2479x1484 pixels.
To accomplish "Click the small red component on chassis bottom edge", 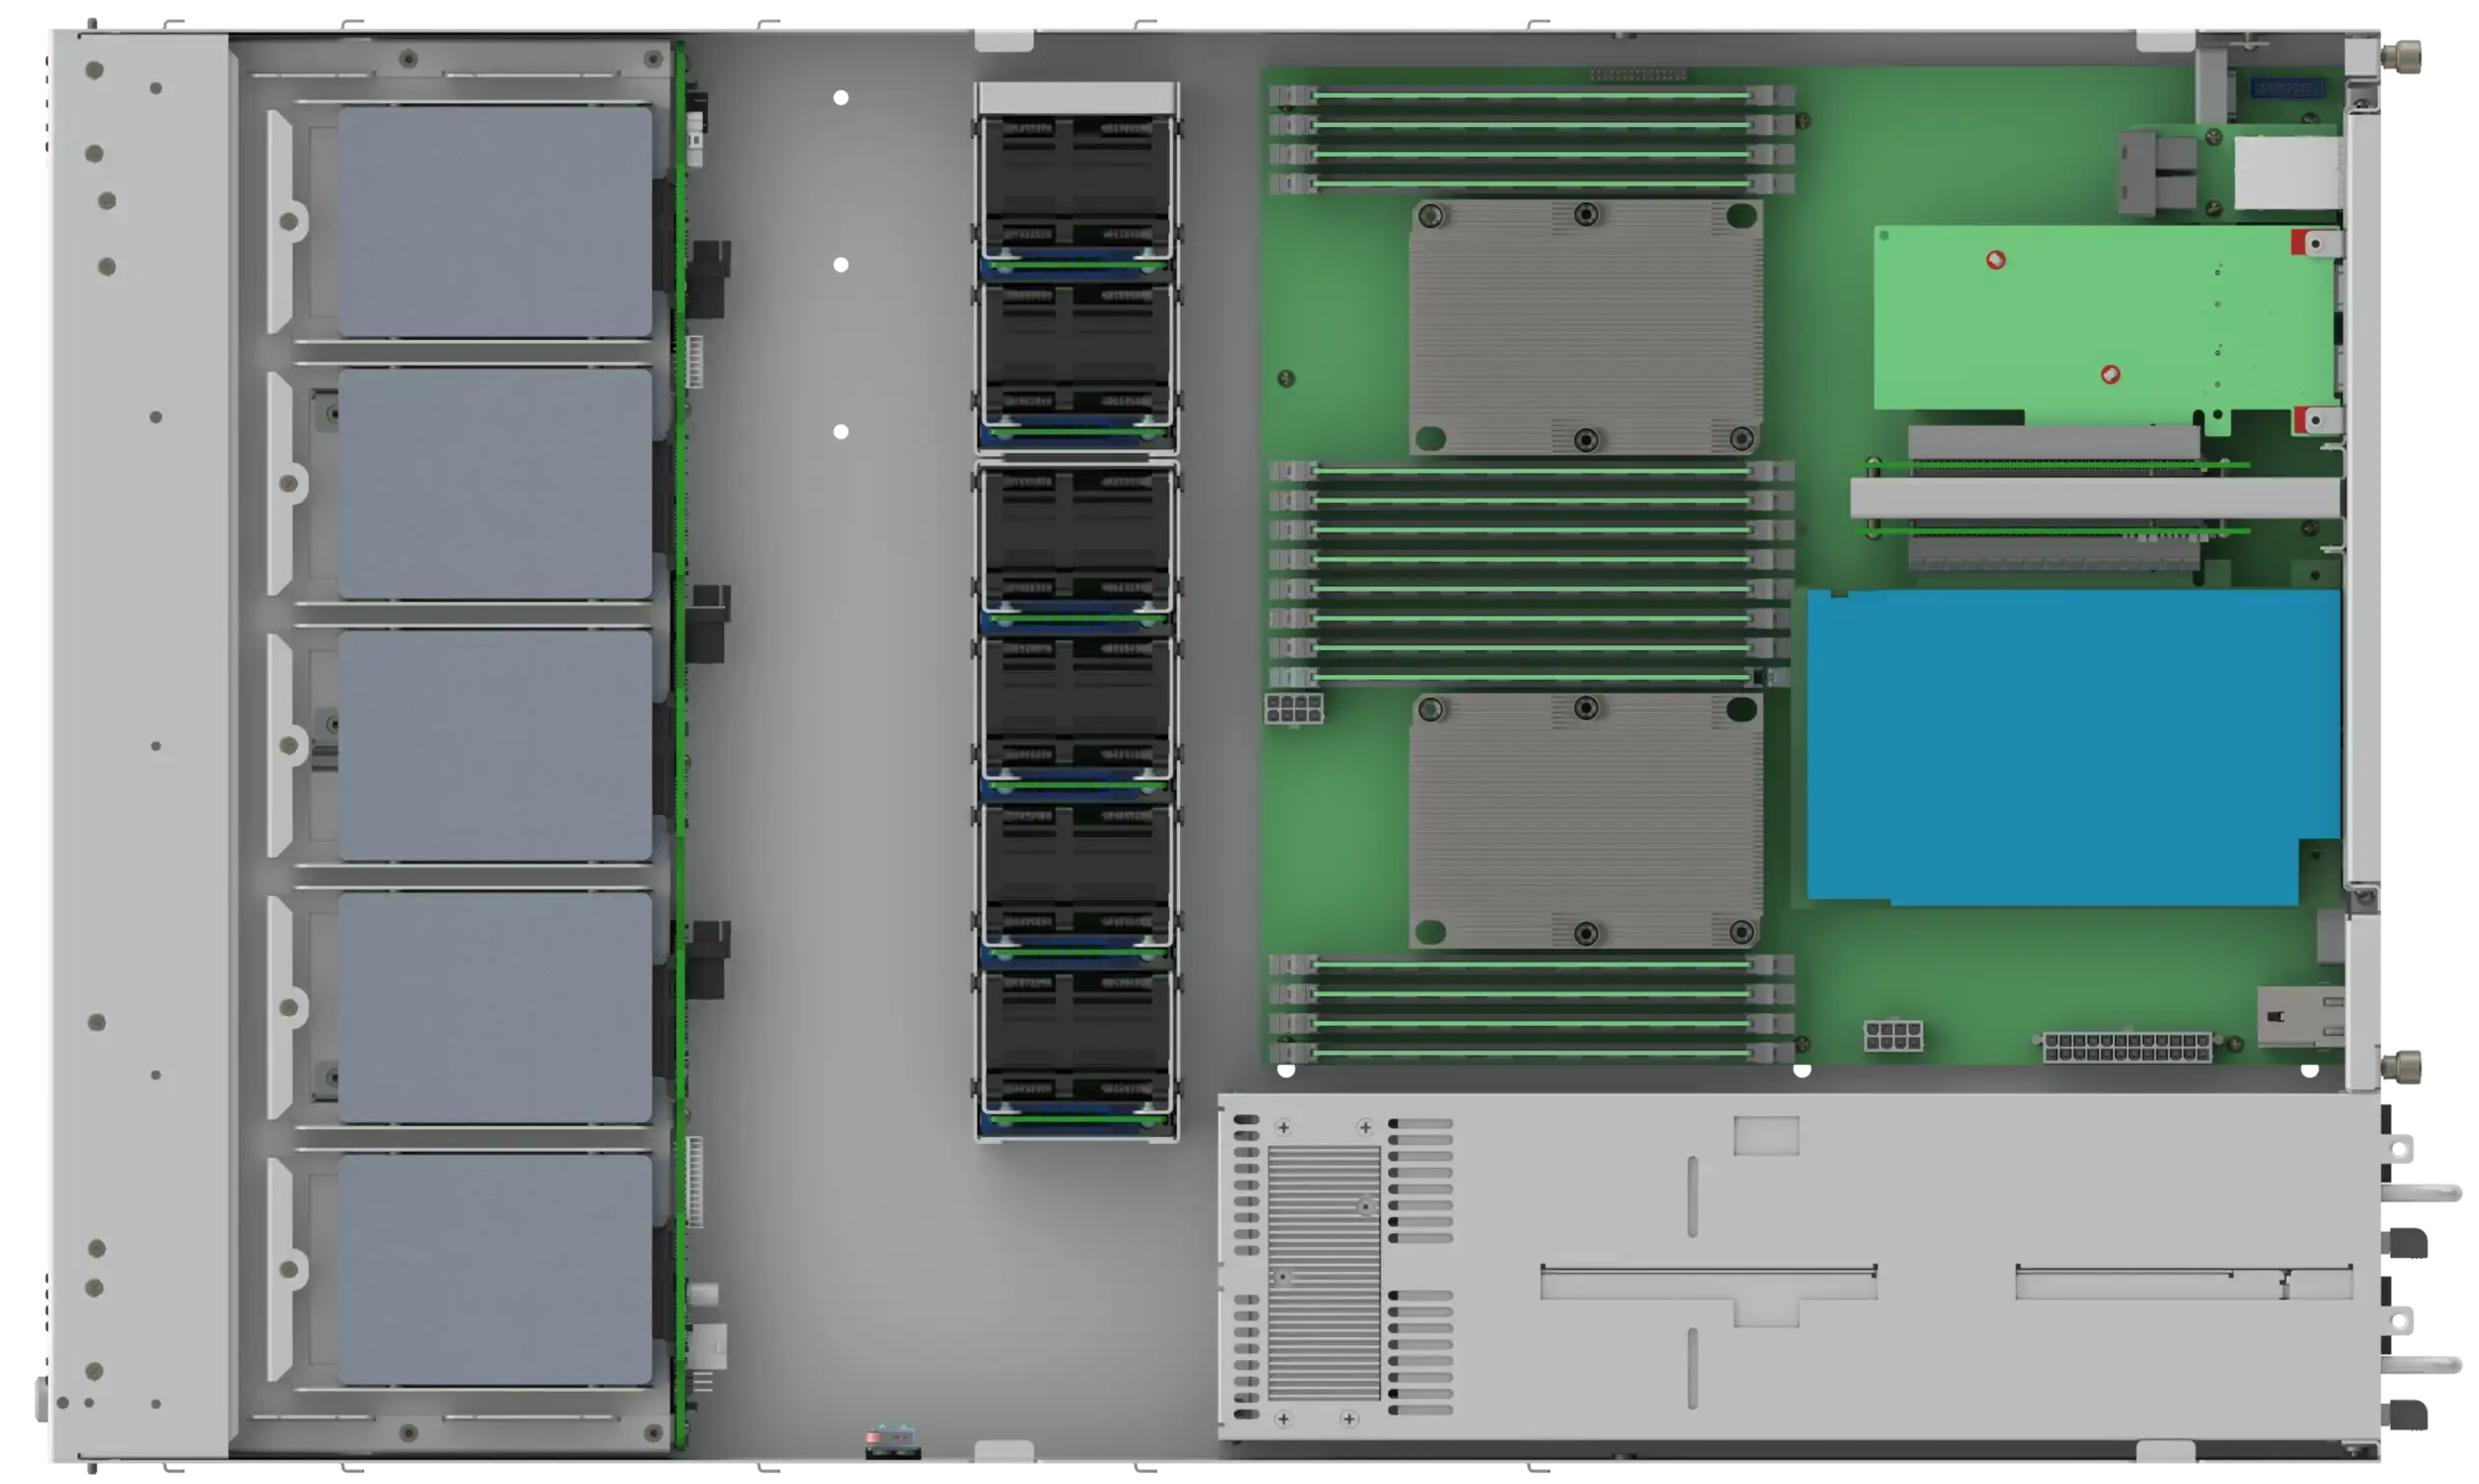I will (874, 1437).
